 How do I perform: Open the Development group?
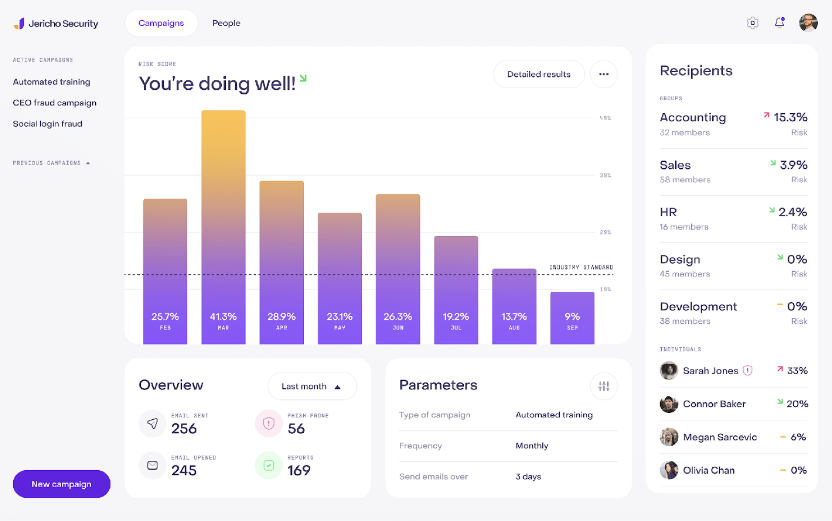pyautogui.click(x=733, y=313)
